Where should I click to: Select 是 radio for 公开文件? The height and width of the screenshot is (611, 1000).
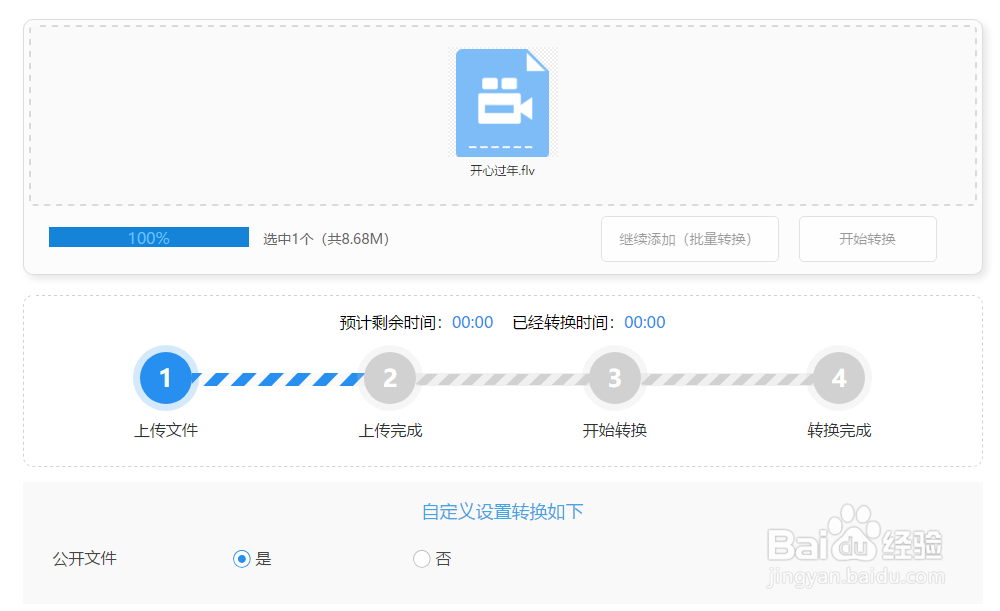pos(241,559)
